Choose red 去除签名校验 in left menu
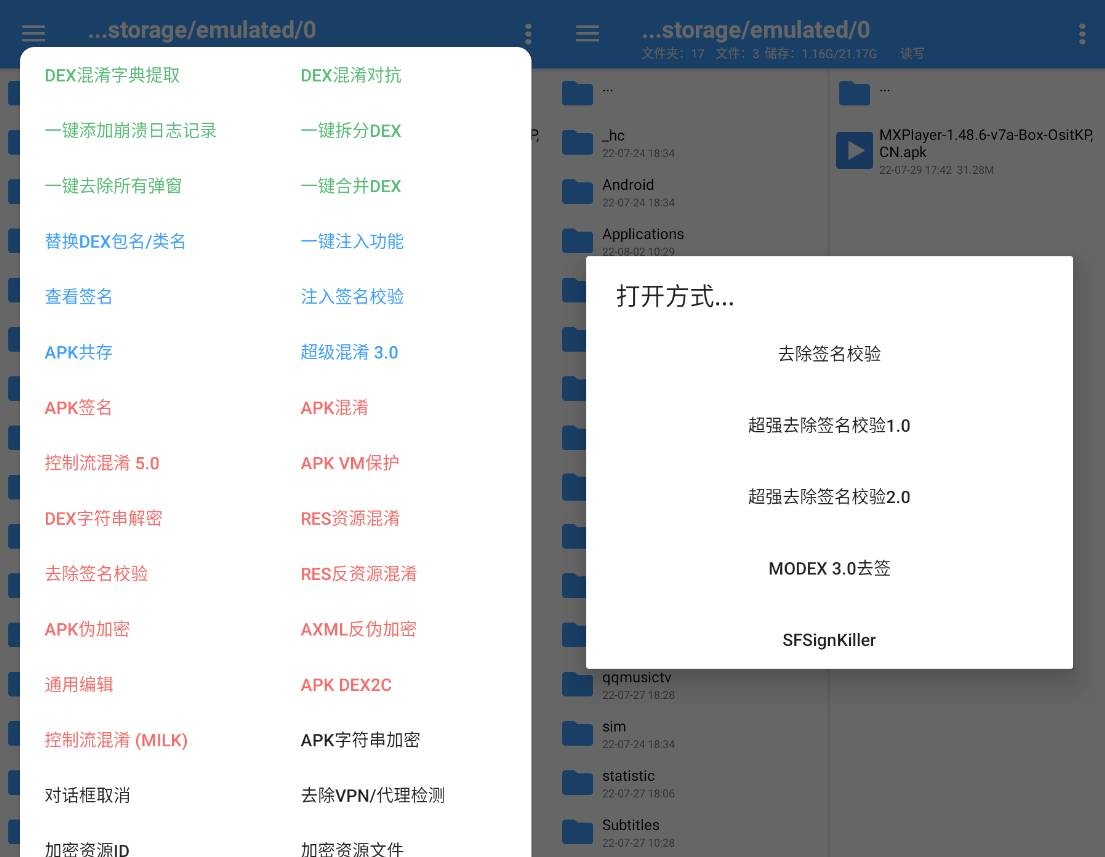The image size is (1105, 857). (97, 574)
